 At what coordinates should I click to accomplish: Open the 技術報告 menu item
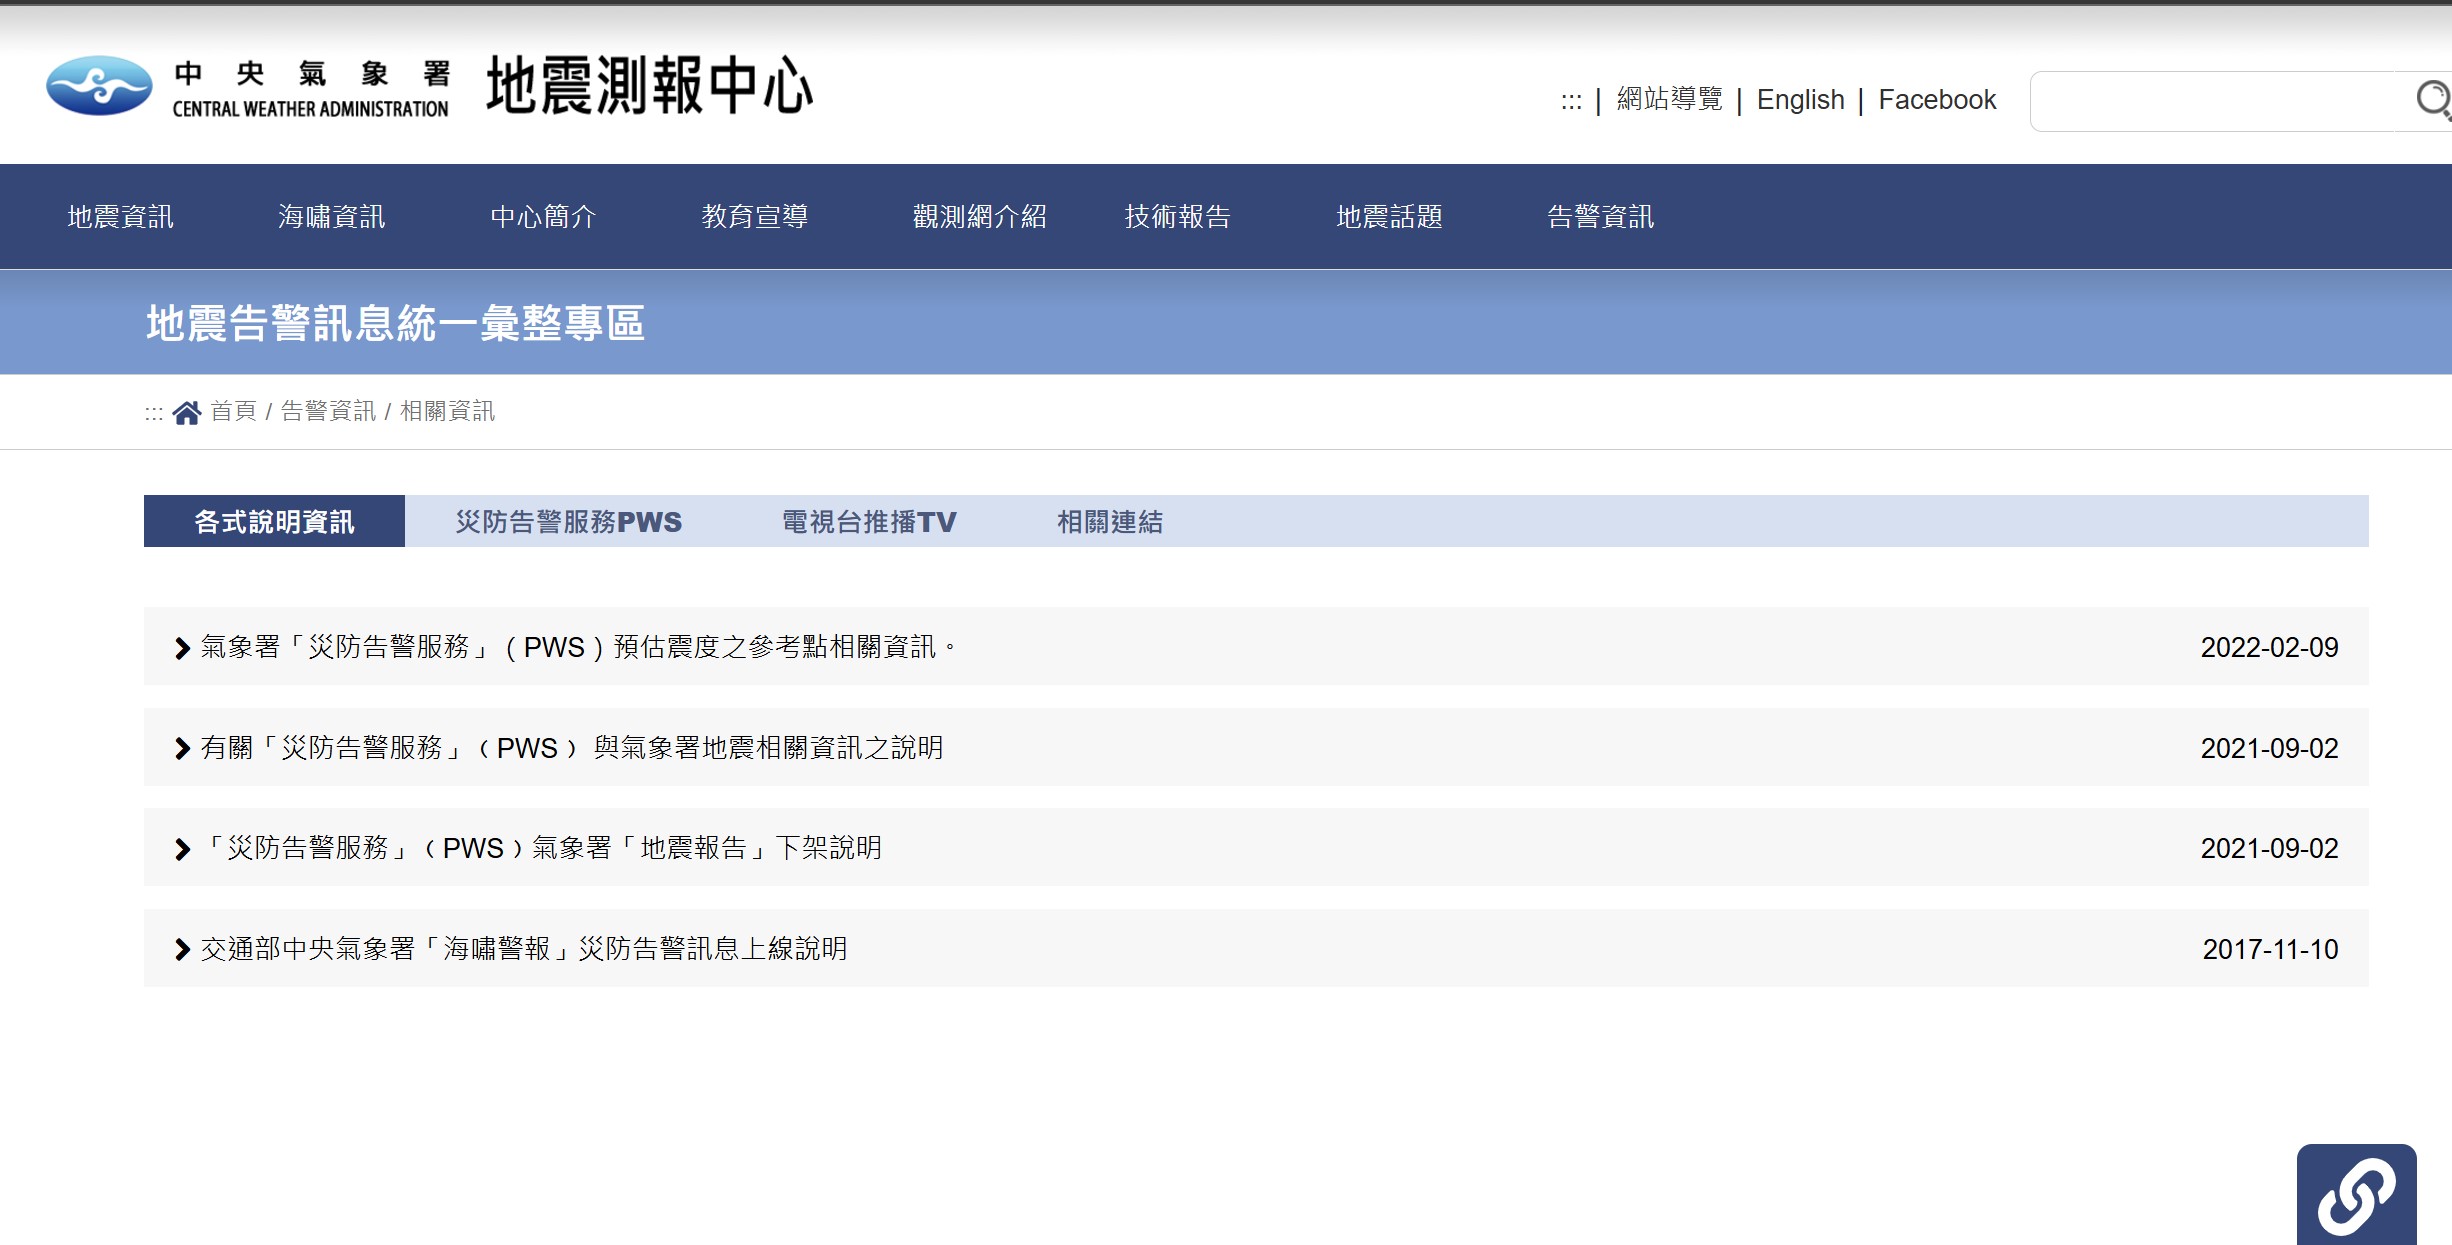tap(1177, 217)
